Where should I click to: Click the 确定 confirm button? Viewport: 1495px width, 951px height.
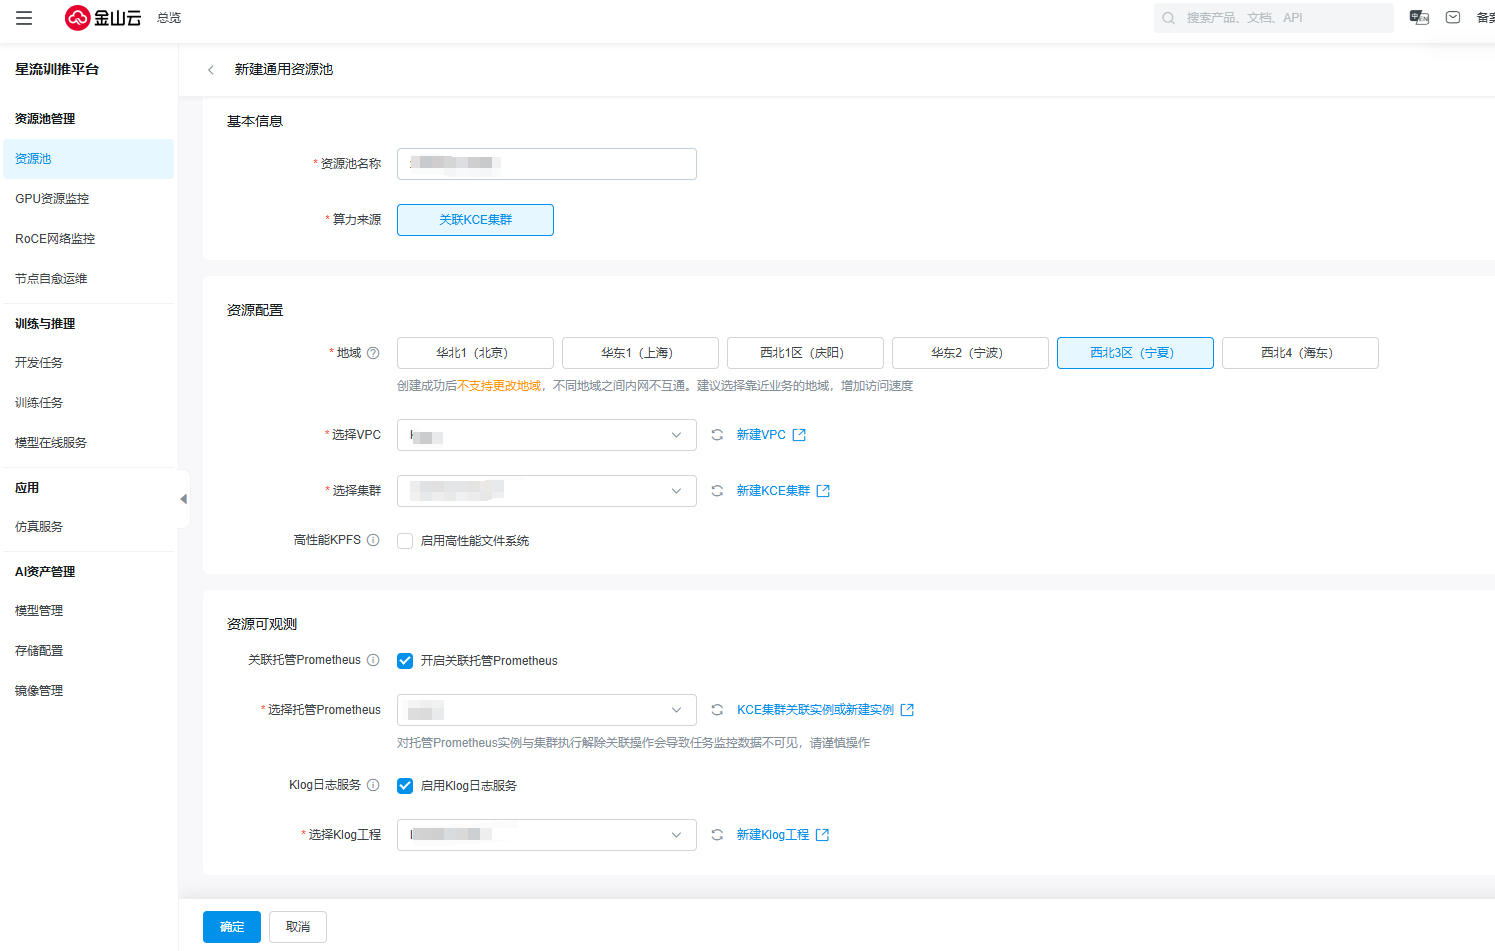point(231,927)
